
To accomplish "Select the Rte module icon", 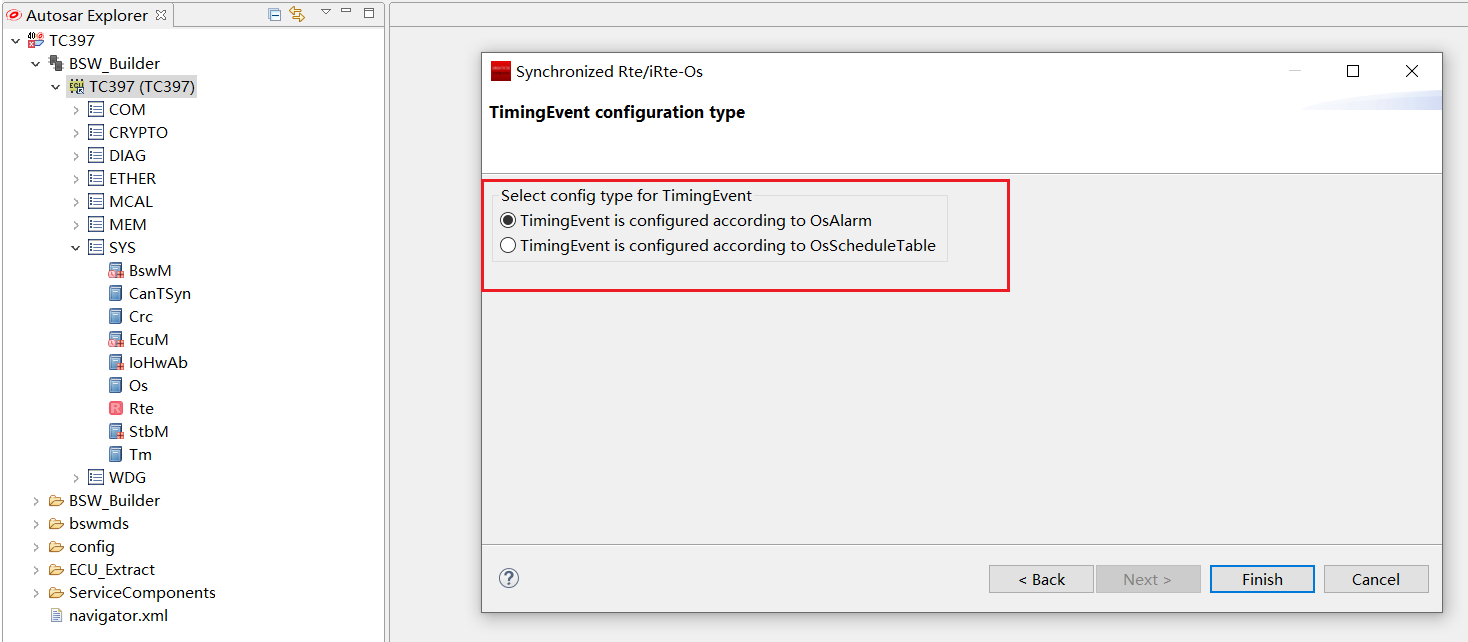I will (x=116, y=408).
